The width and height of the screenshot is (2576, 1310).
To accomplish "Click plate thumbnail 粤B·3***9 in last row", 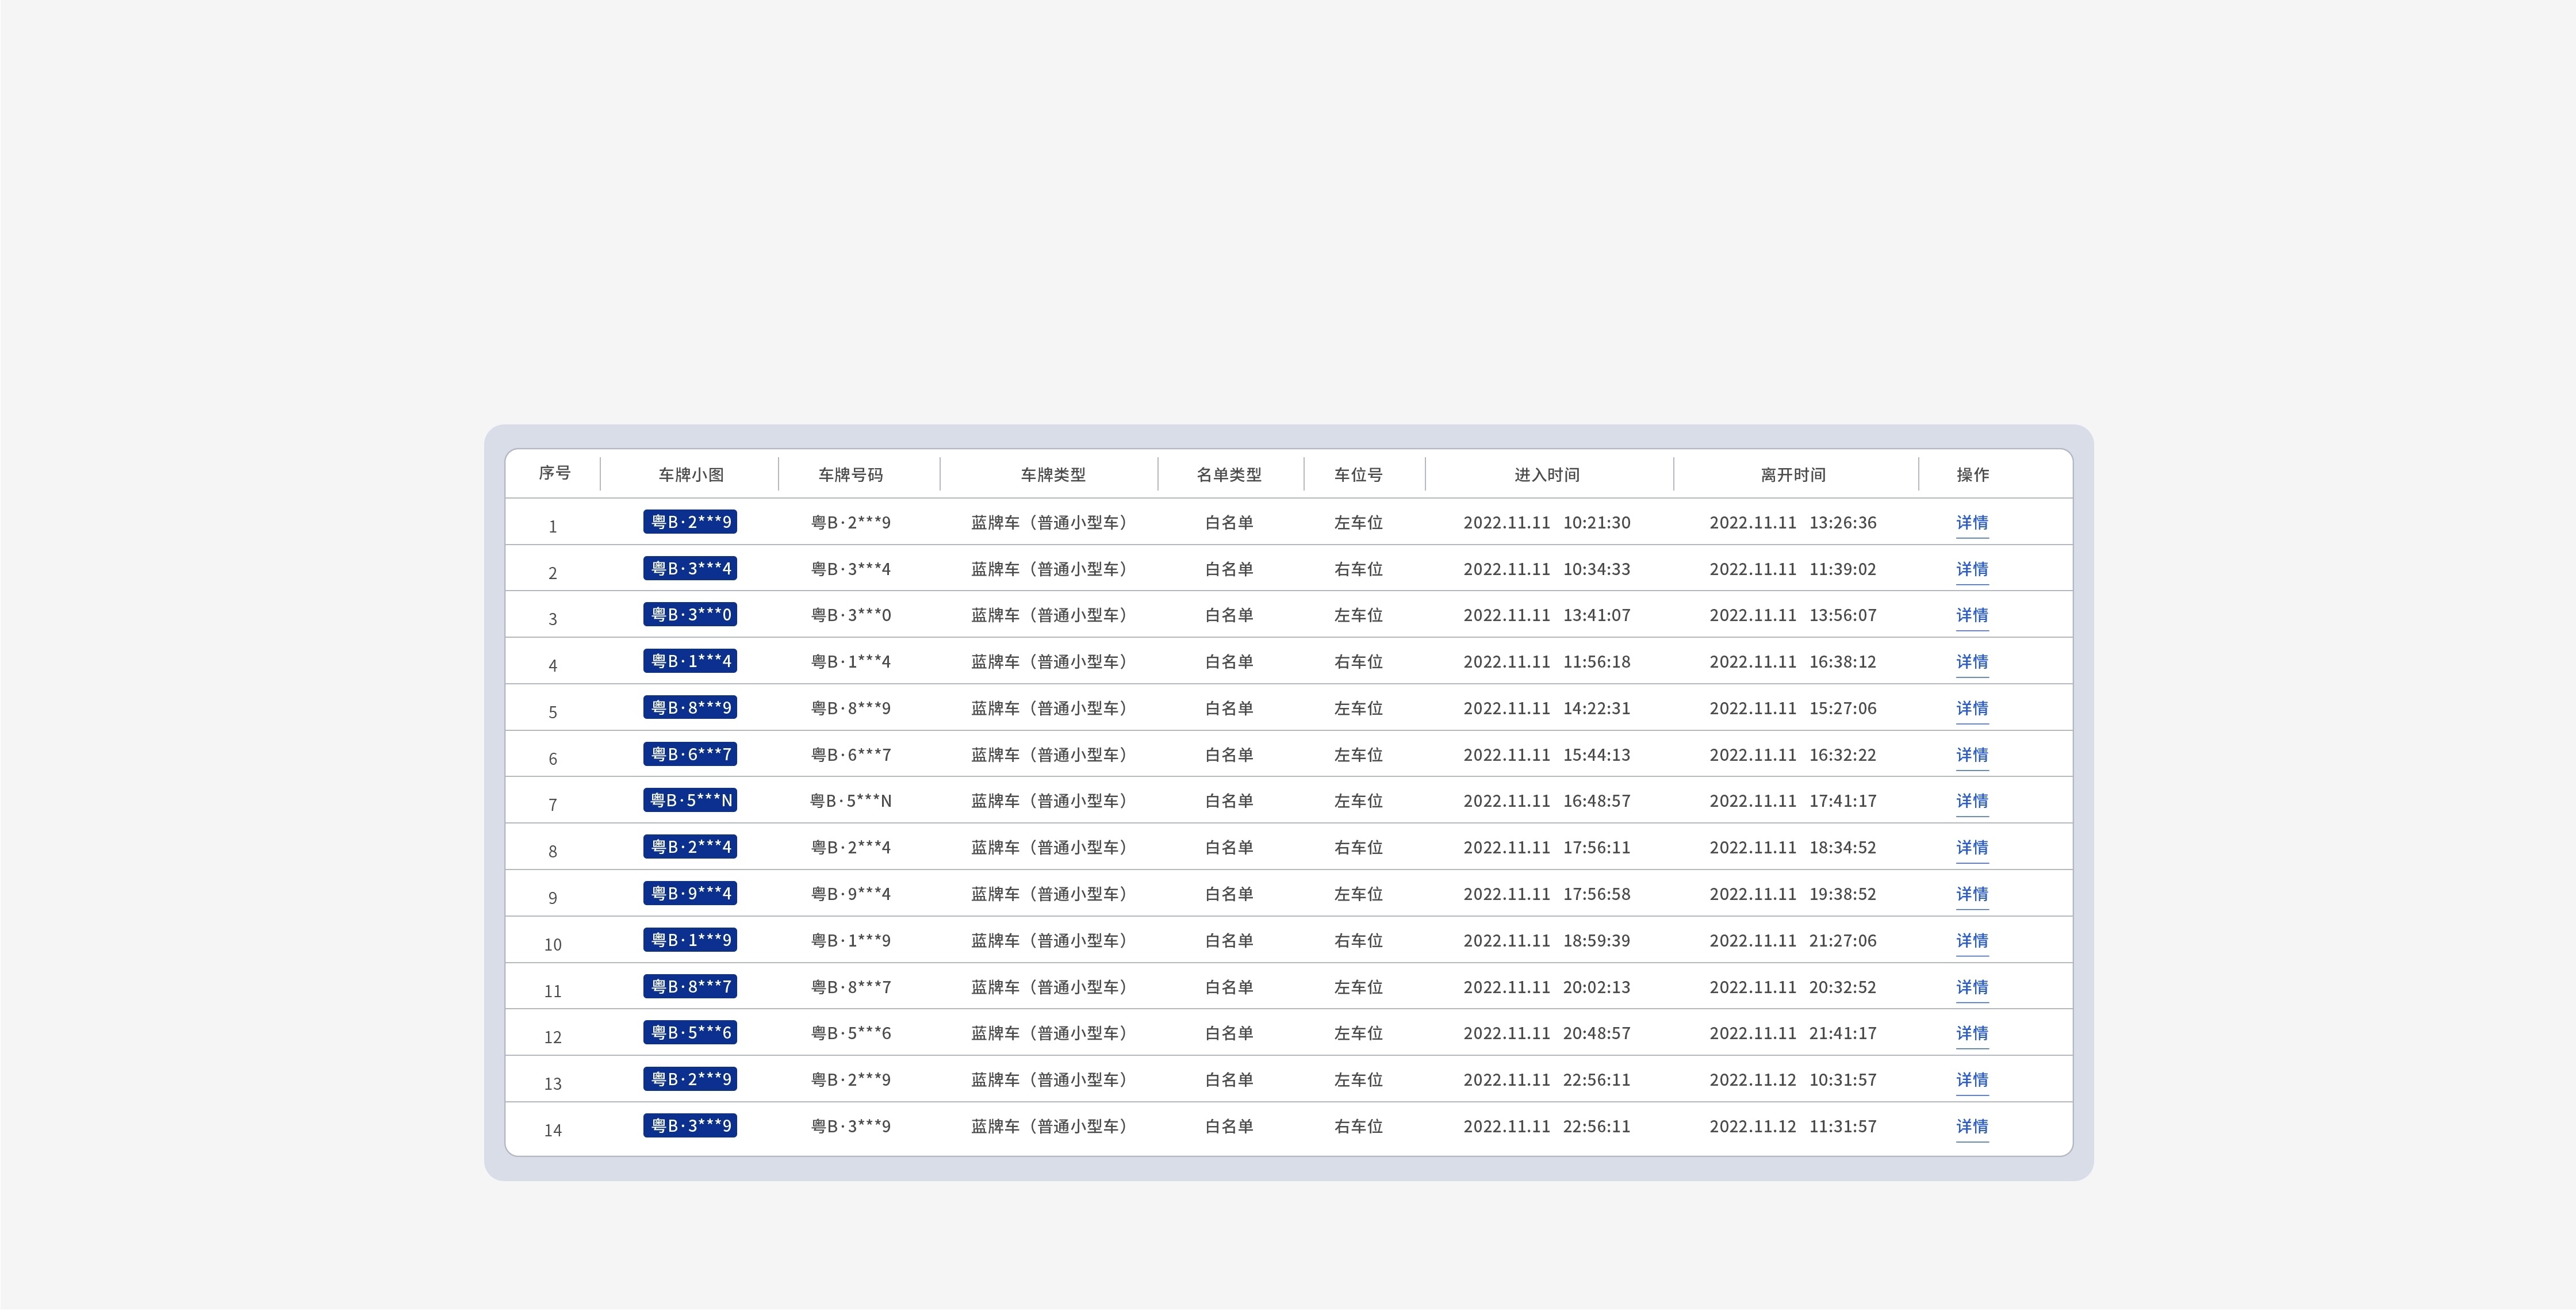I will [690, 1125].
